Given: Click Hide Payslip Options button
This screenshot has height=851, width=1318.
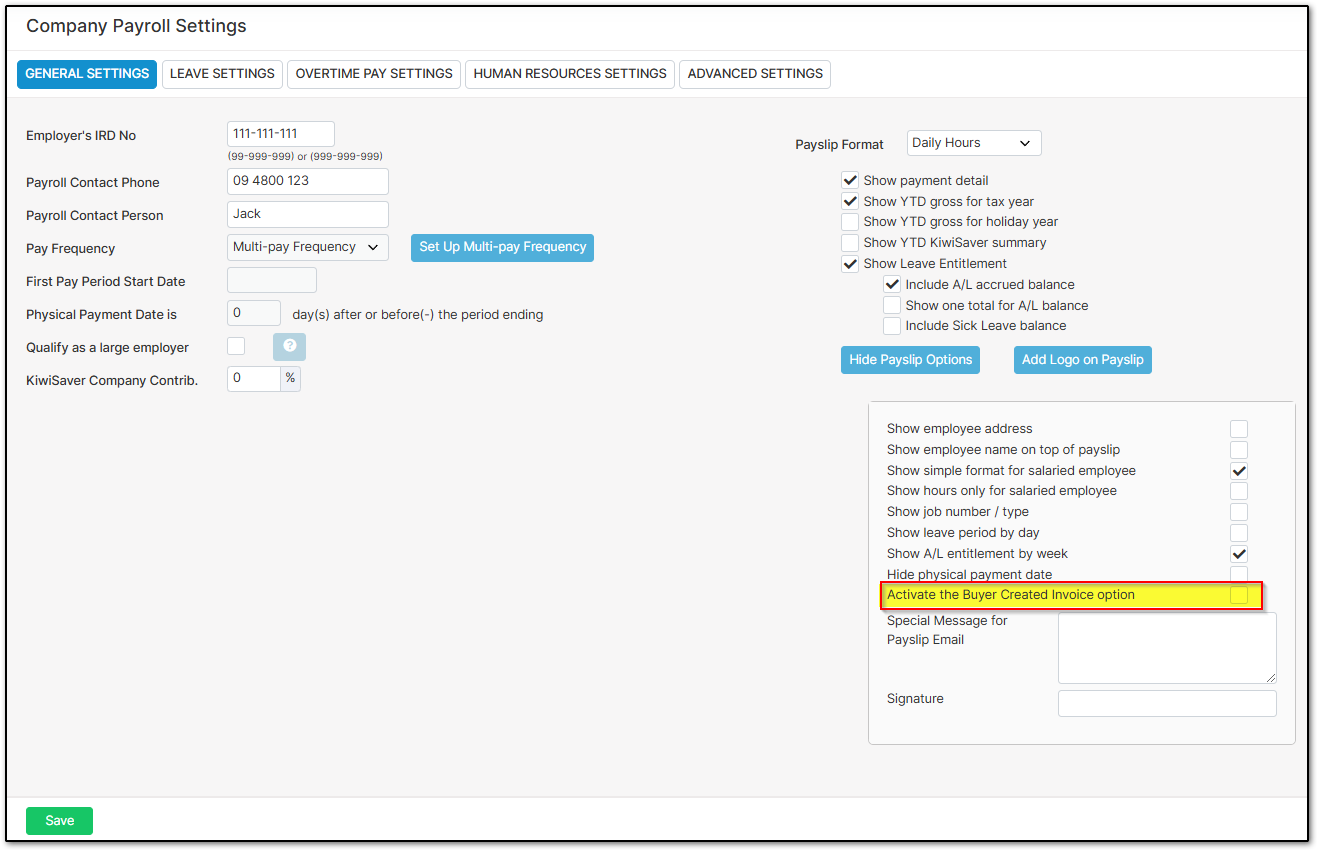Looking at the screenshot, I should [910, 360].
